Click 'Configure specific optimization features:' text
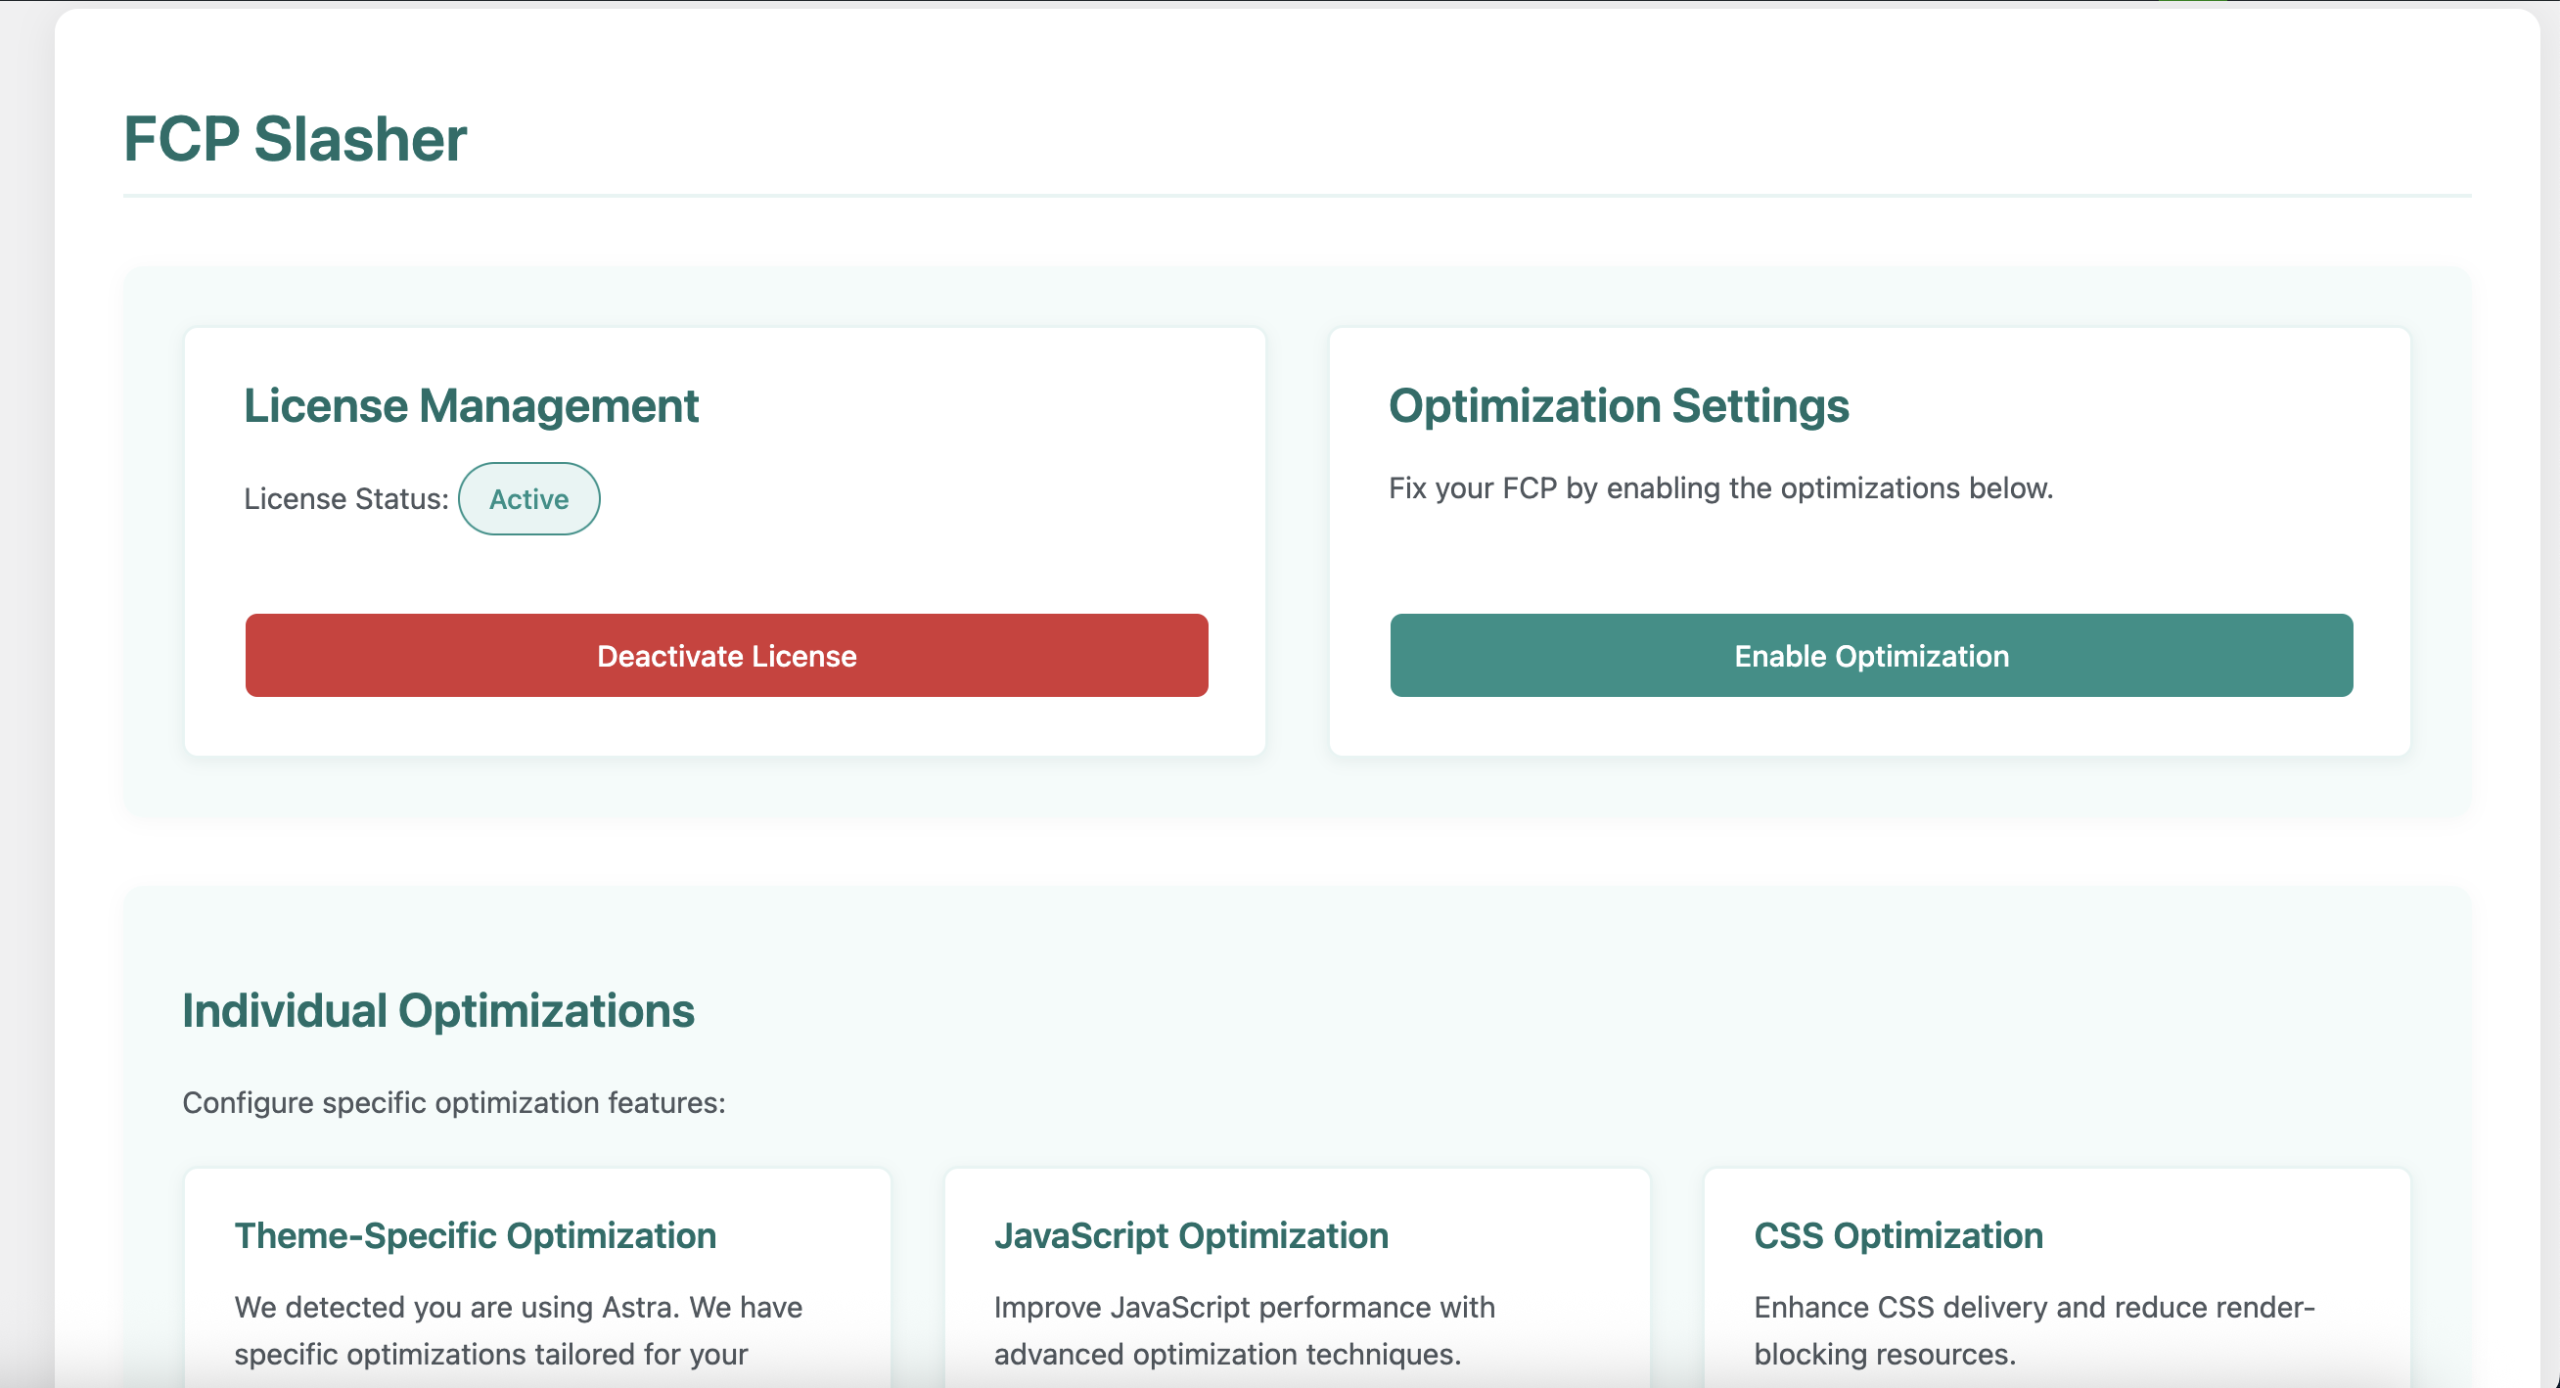Screen dimensions: 2560x1388 (454, 1102)
